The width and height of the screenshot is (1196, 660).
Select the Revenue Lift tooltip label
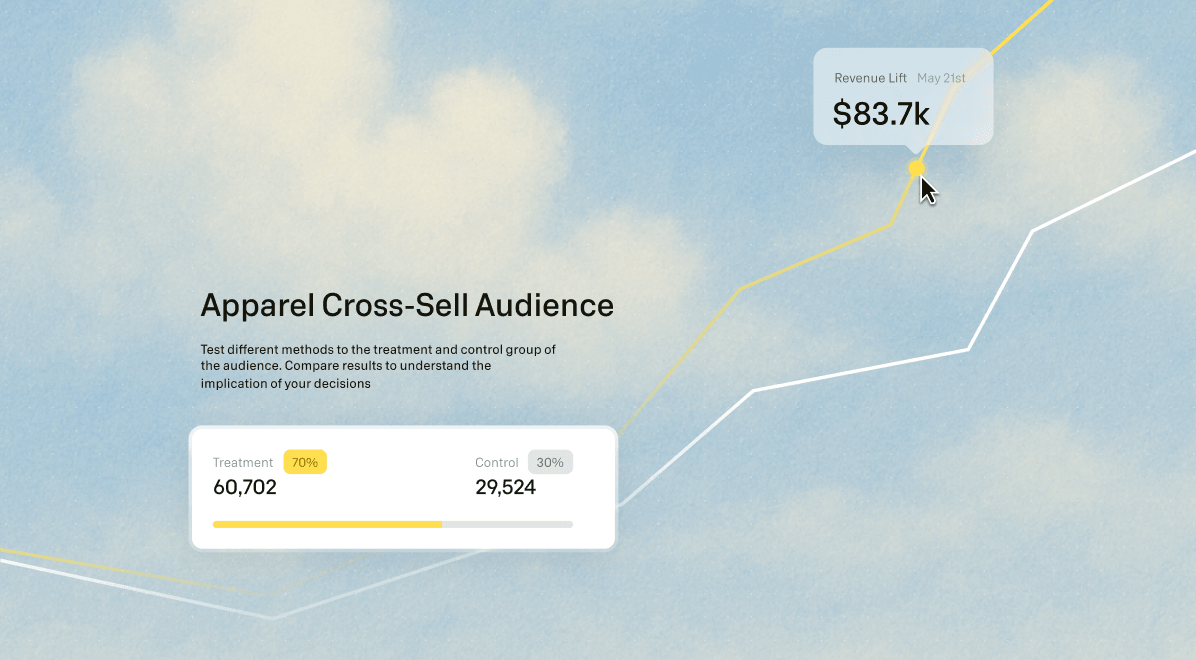coord(870,78)
